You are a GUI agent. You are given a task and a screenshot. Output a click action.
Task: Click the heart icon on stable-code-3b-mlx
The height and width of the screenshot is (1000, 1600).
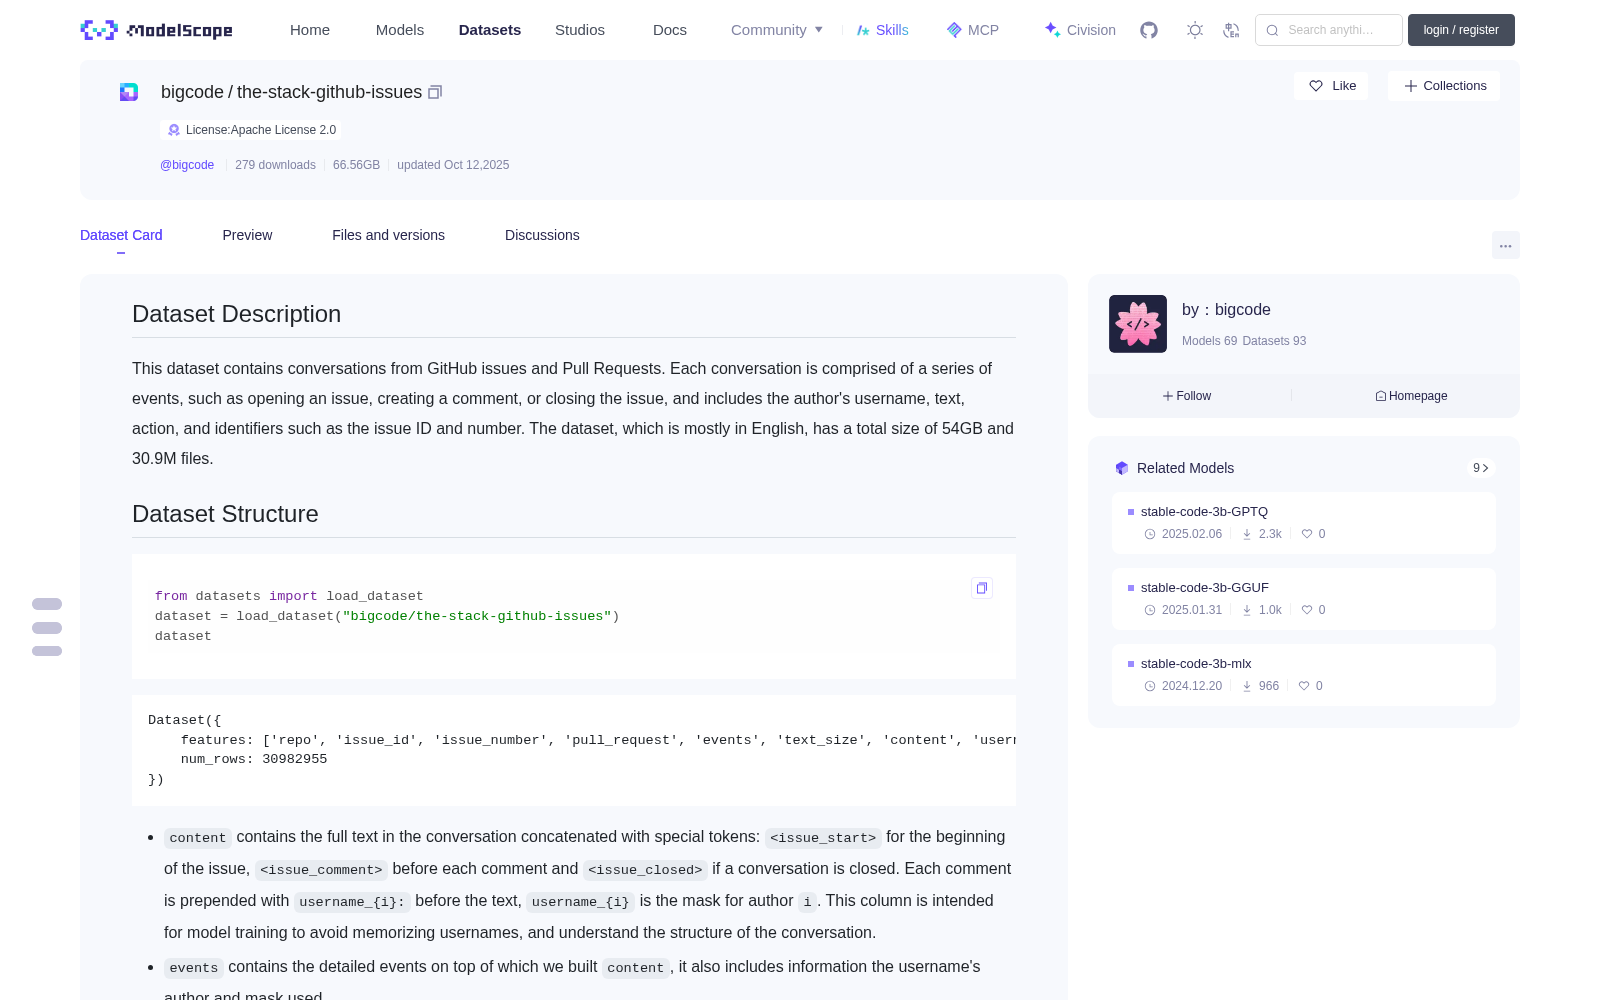pos(1303,686)
